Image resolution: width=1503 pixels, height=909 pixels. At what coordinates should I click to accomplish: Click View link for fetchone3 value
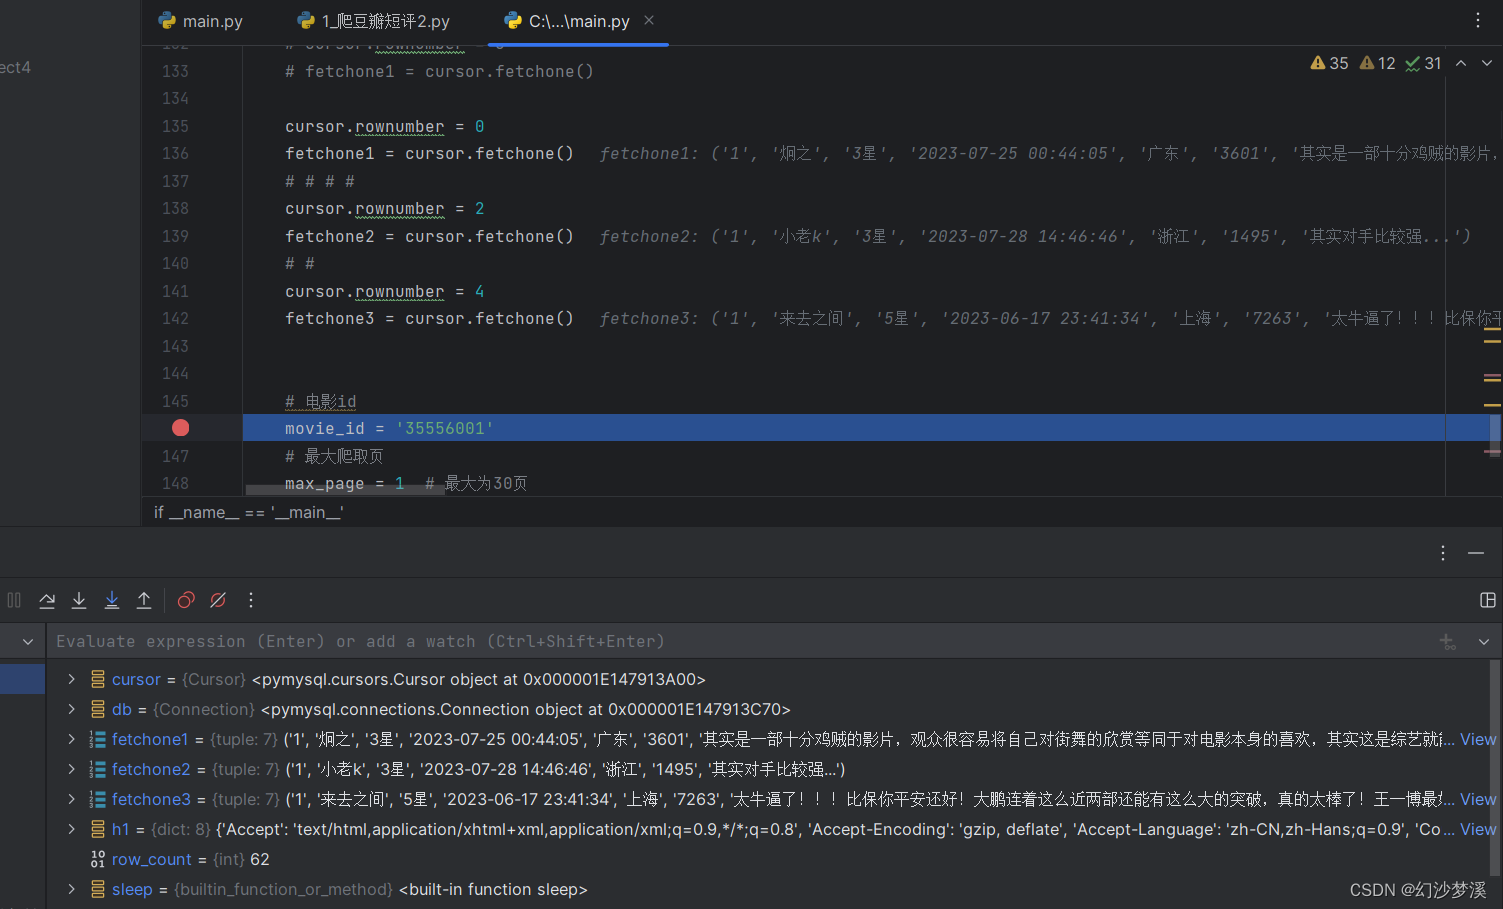point(1477,799)
